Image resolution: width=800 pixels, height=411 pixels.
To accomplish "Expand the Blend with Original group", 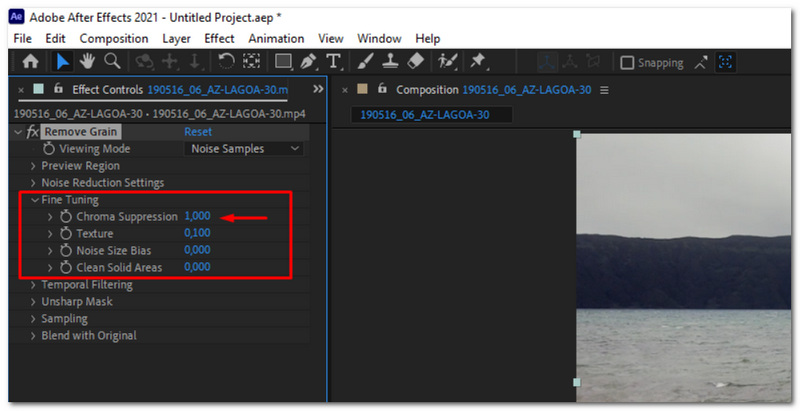I will point(33,336).
